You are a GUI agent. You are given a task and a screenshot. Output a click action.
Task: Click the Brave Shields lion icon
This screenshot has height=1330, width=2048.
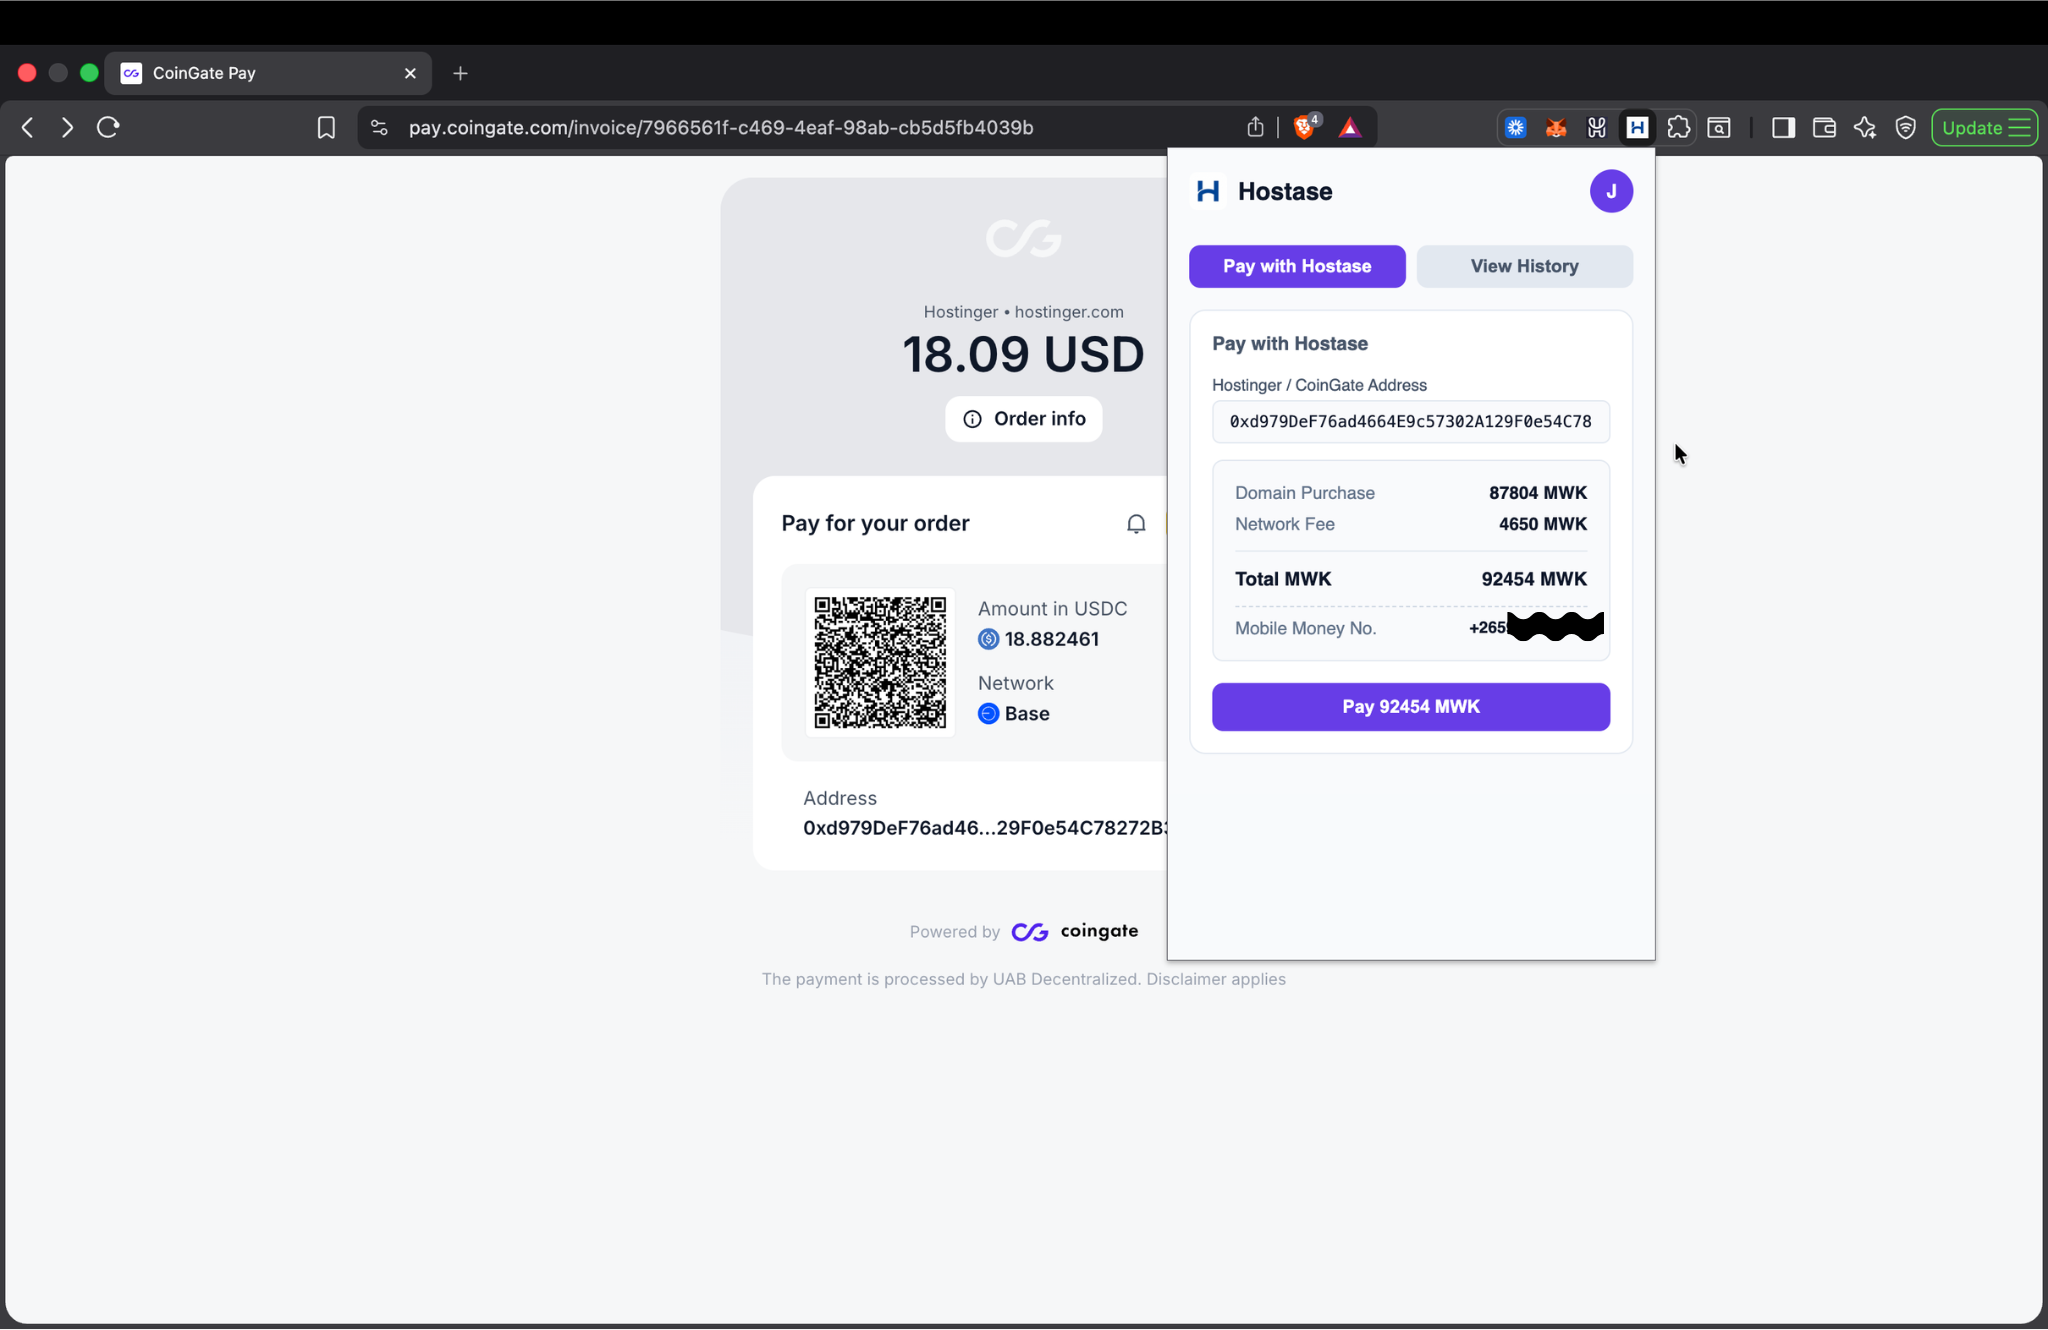(x=1304, y=127)
